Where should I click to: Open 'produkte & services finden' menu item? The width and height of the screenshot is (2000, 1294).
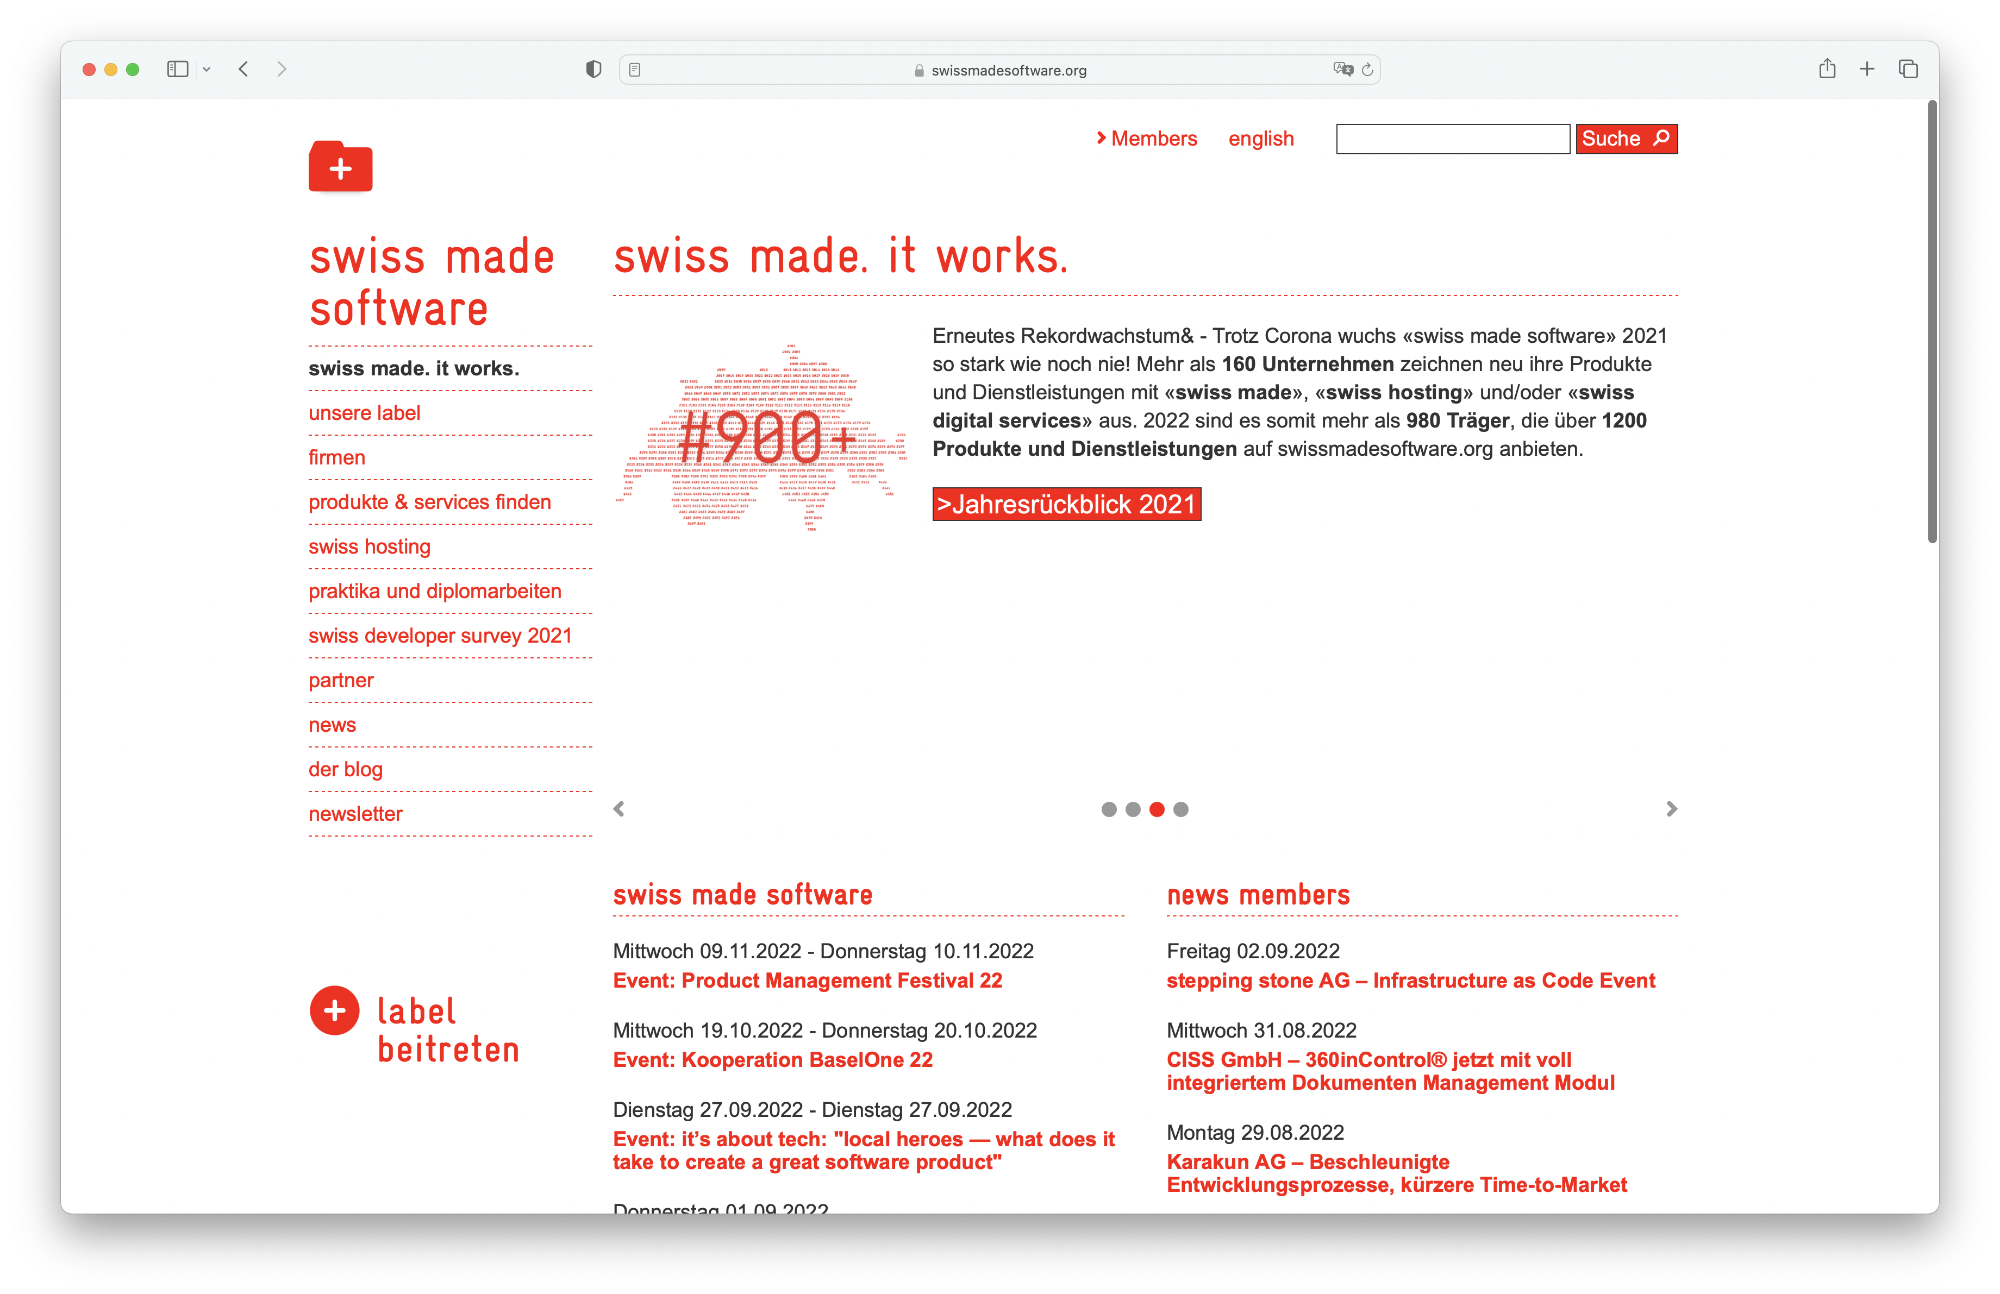pos(430,502)
